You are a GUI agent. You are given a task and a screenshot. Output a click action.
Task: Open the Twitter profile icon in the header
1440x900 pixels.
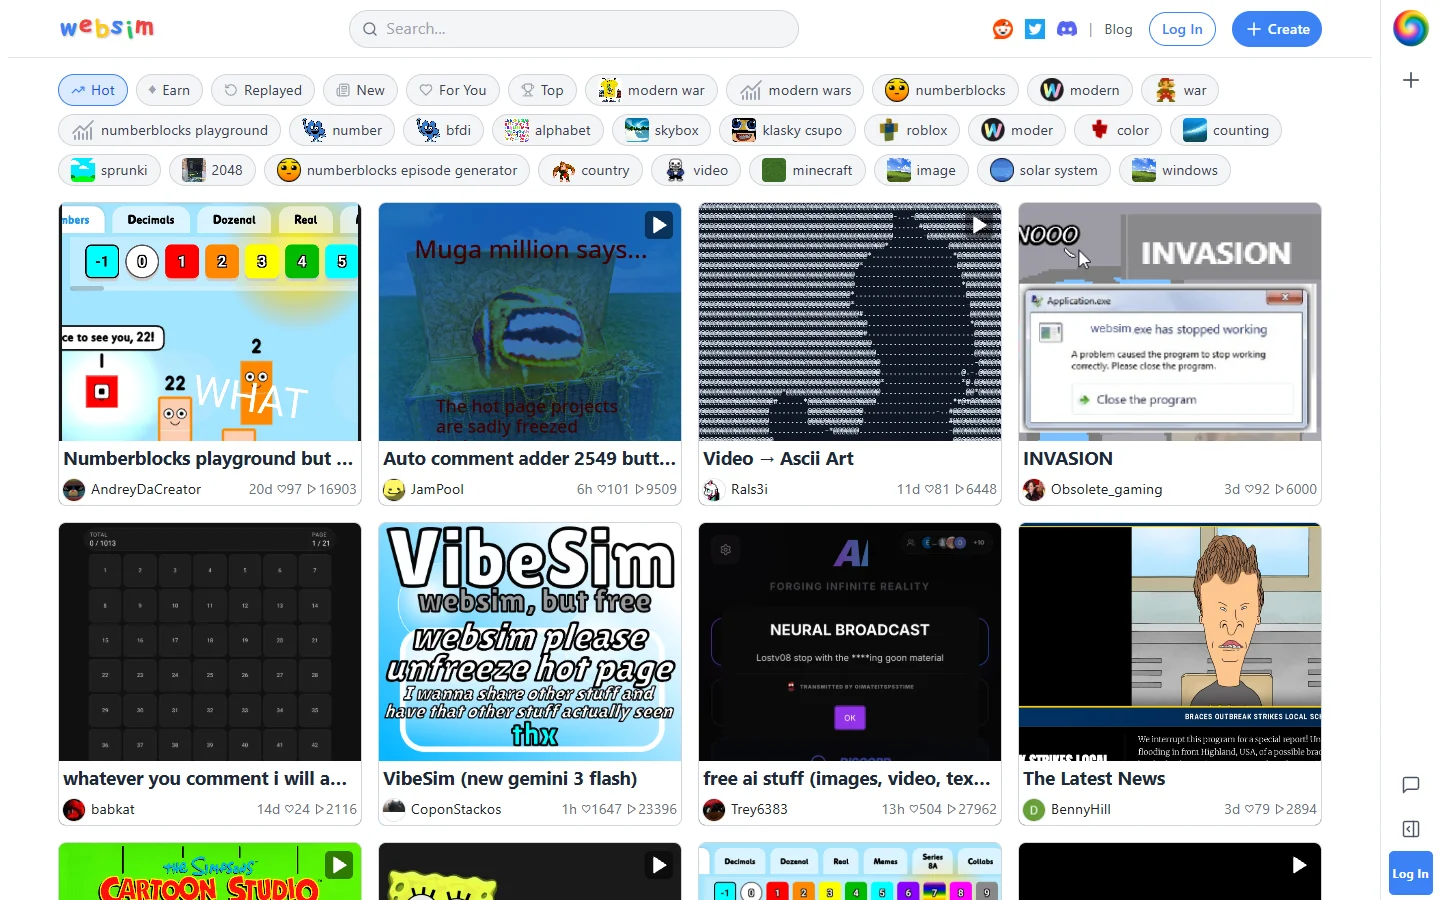pyautogui.click(x=1034, y=29)
